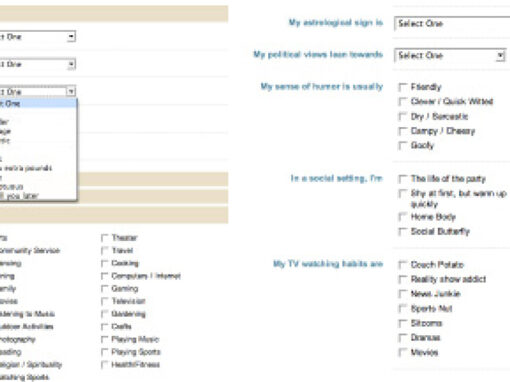Tick the News Junkie checkbox

pyautogui.click(x=403, y=294)
